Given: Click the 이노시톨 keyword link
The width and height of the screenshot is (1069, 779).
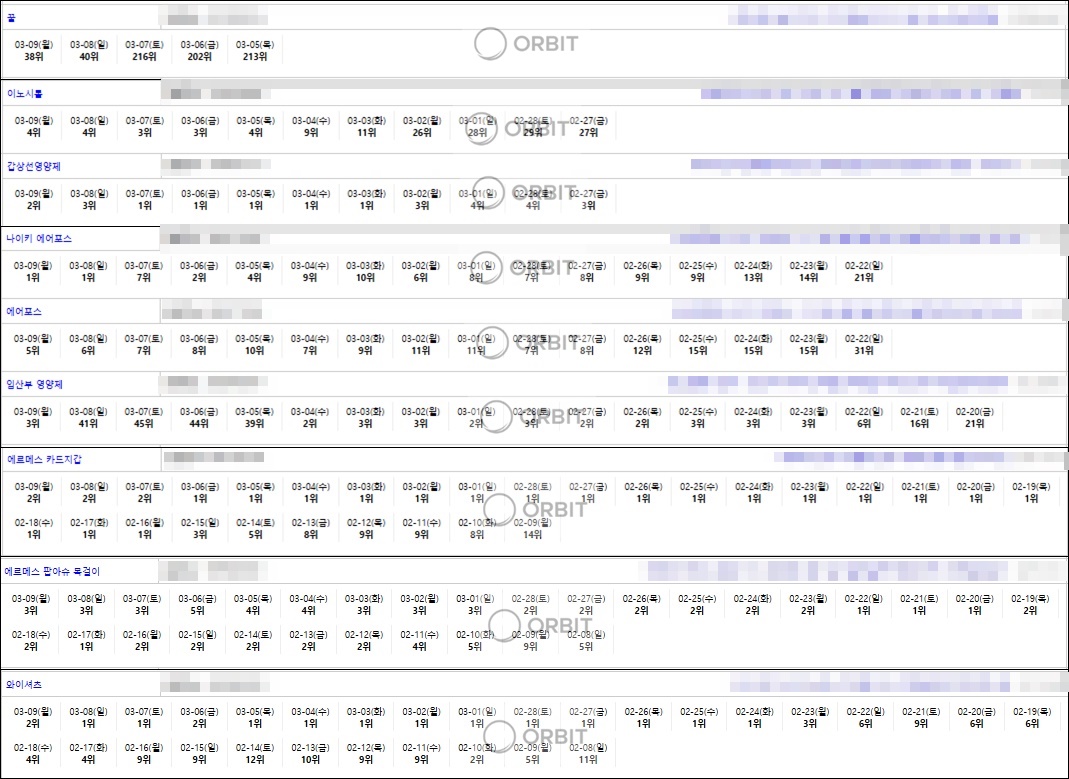Looking at the screenshot, I should click(x=25, y=94).
